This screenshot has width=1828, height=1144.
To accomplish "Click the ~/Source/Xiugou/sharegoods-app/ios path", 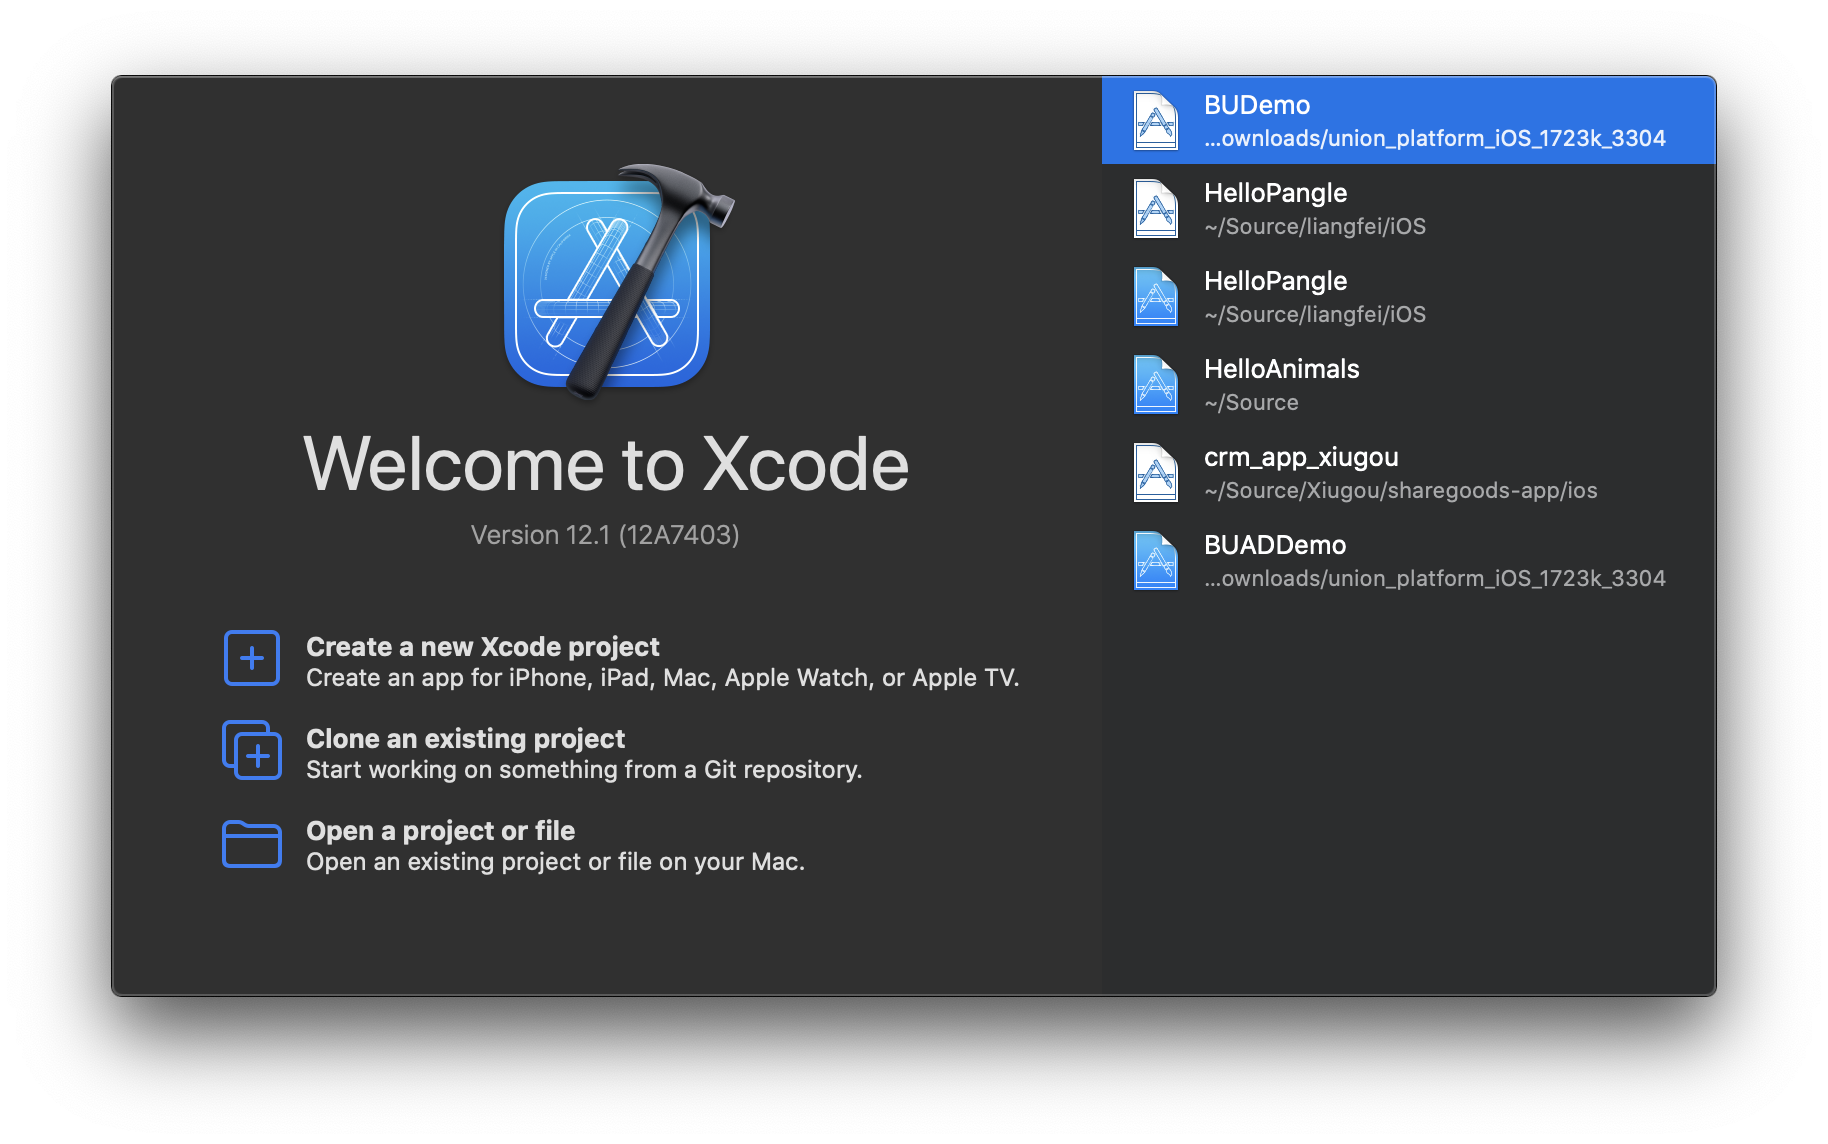I will point(1401,490).
